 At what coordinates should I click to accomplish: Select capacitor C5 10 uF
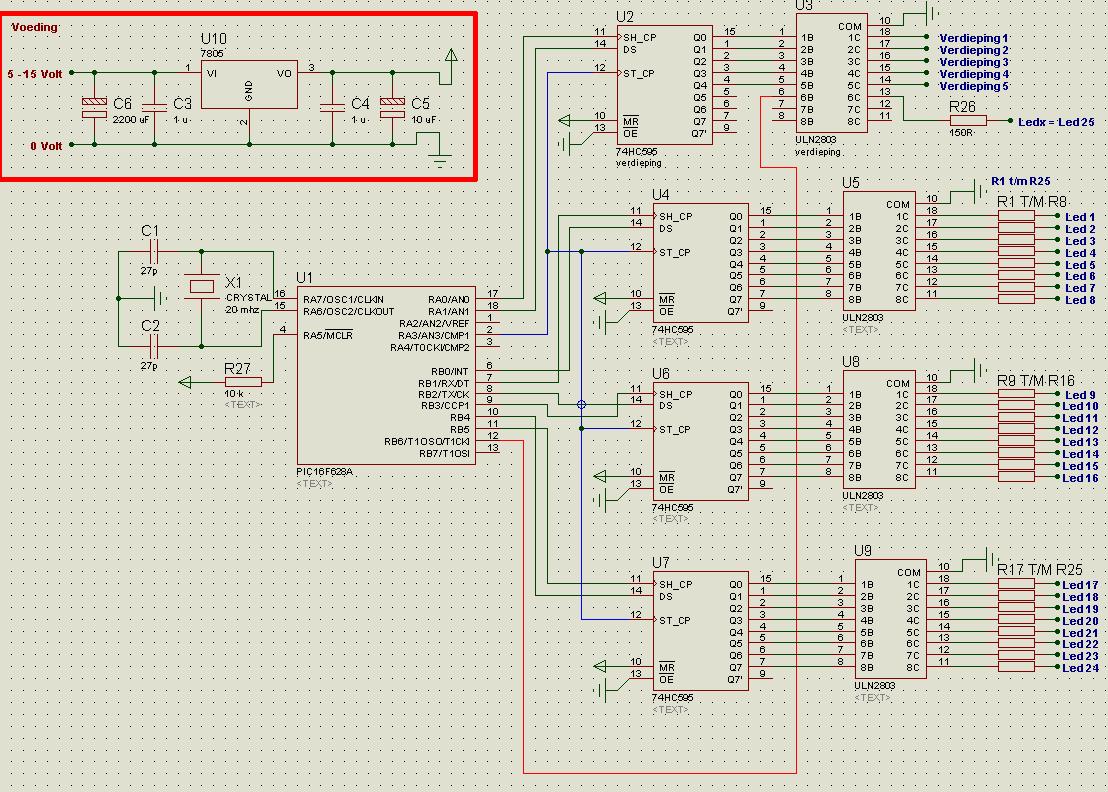pyautogui.click(x=390, y=103)
